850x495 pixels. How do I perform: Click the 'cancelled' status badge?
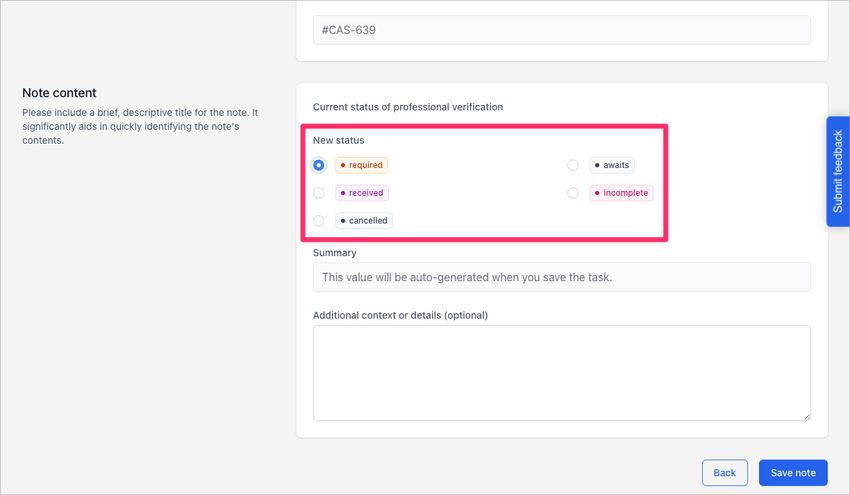pos(364,220)
